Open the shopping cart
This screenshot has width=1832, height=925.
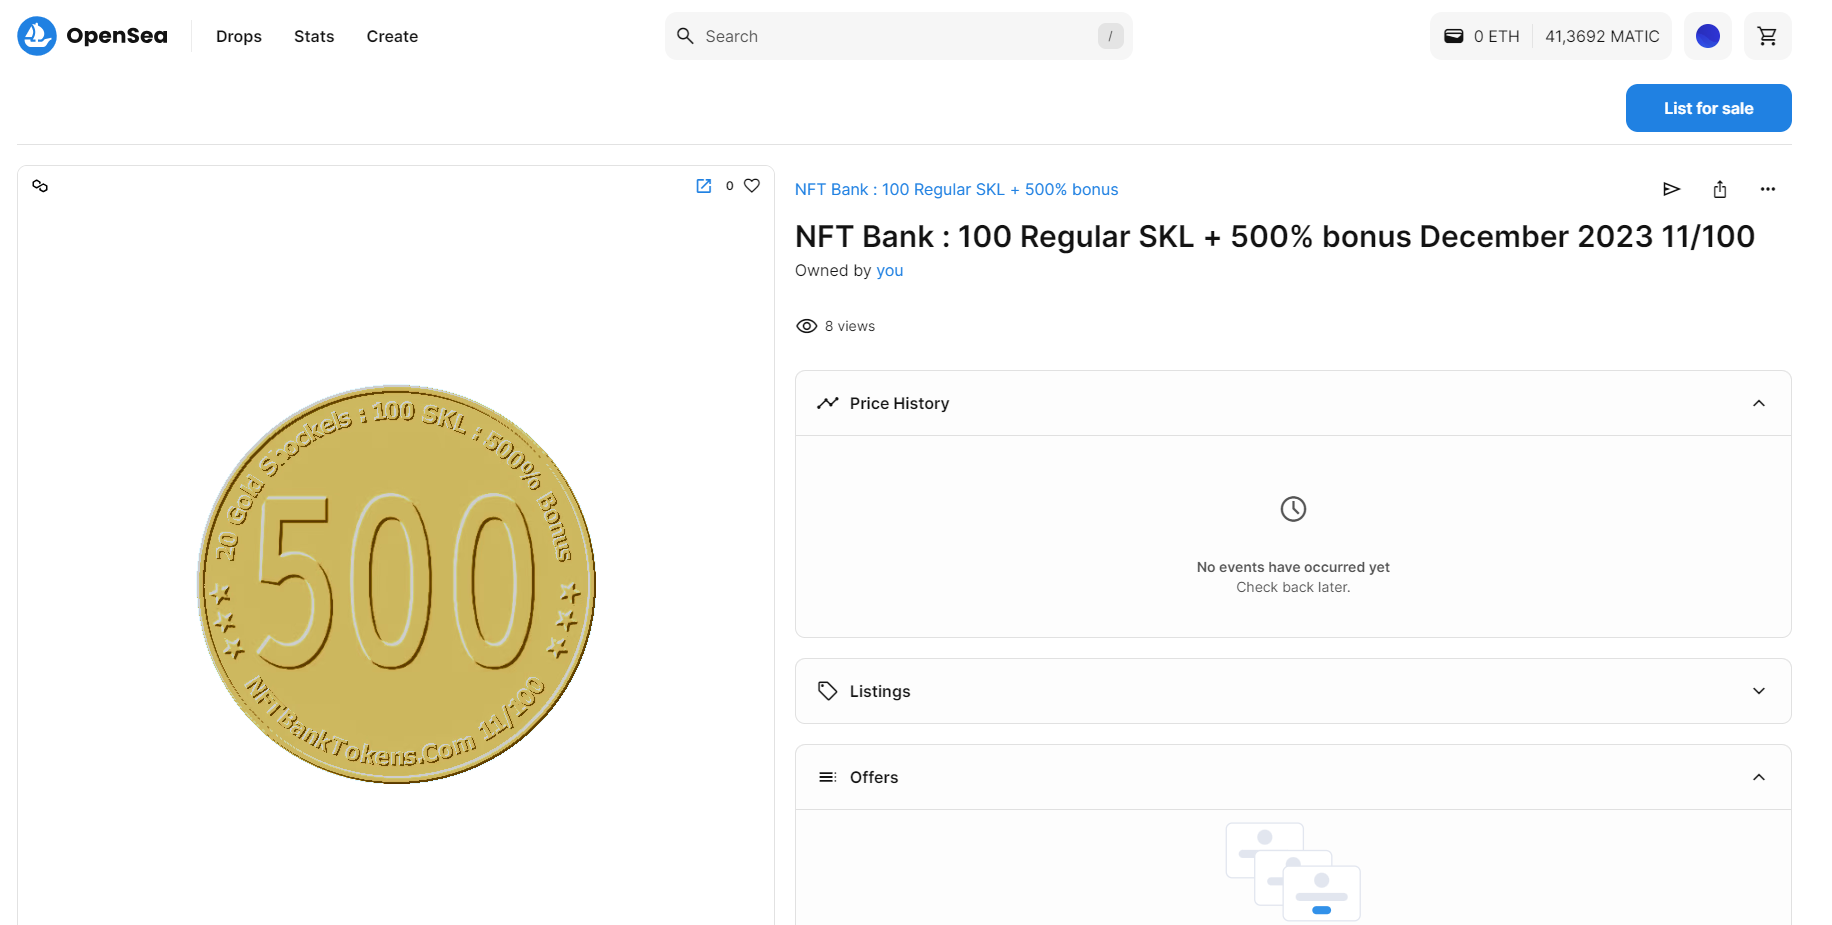[x=1767, y=36]
